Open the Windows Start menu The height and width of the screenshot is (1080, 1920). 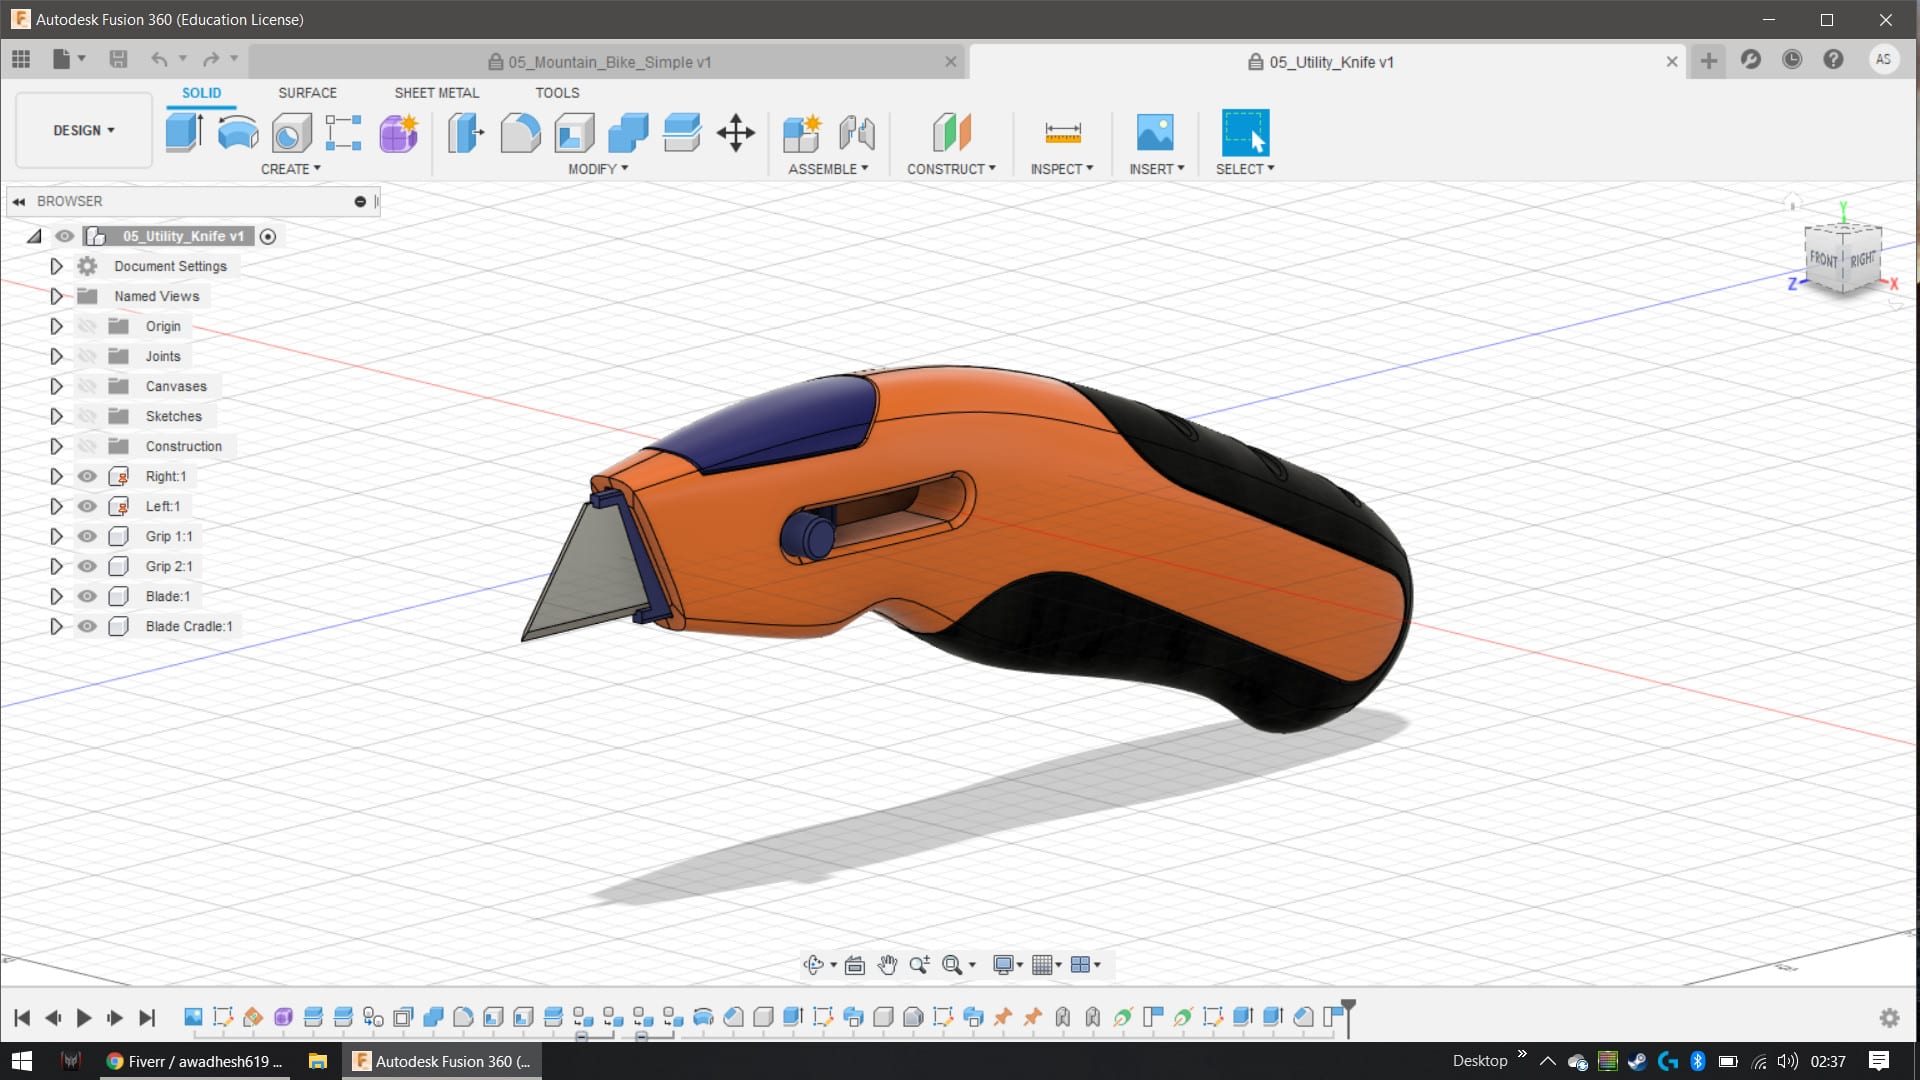pos(22,1061)
